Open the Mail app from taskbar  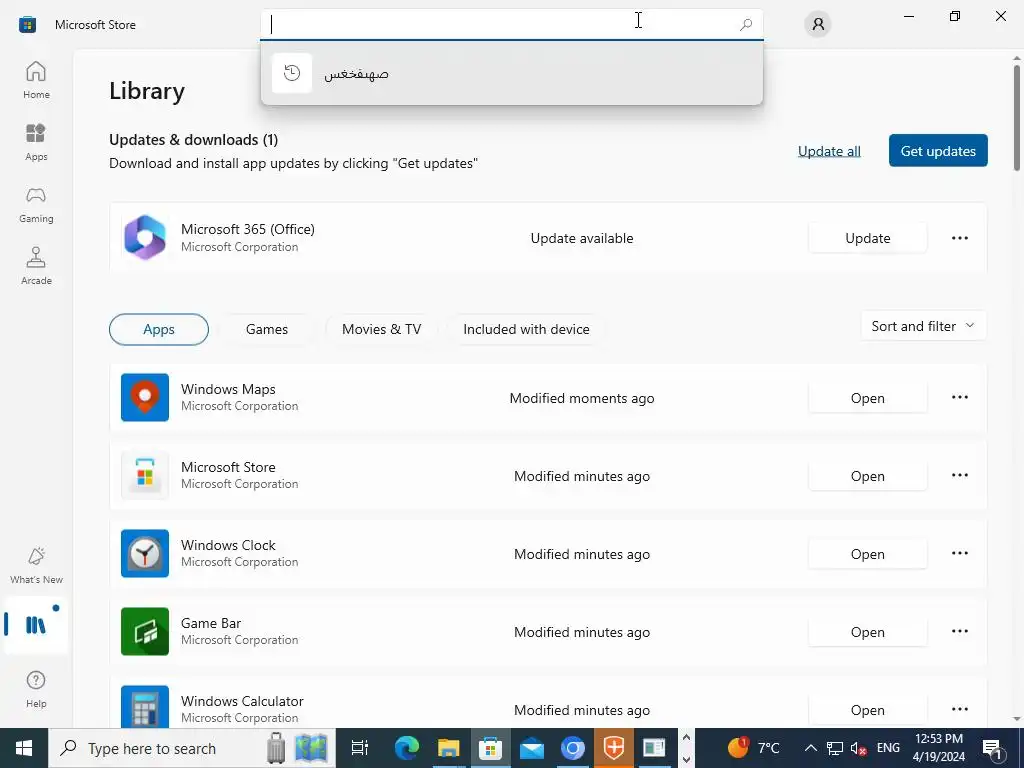(x=532, y=748)
